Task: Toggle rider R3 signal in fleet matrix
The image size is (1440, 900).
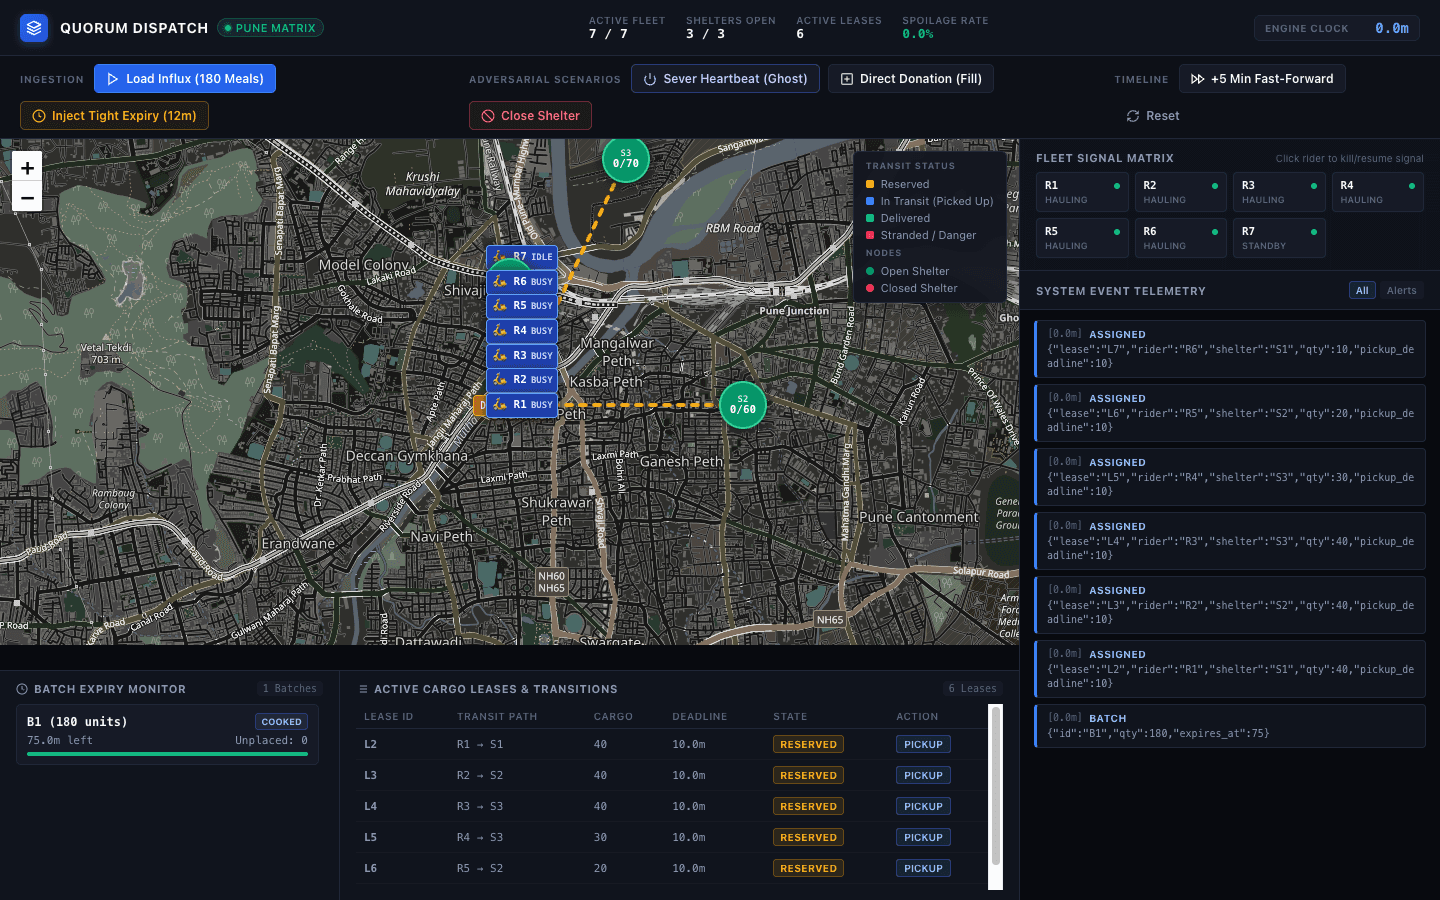Action: 1279,192
